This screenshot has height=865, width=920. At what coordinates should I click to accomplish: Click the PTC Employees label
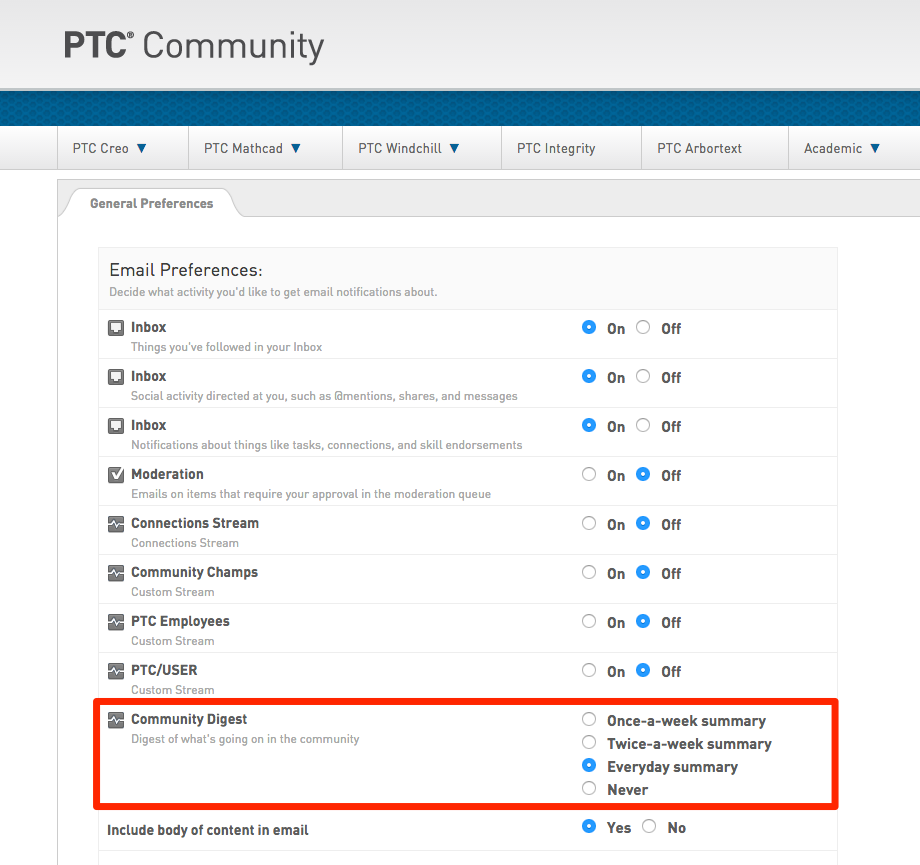click(180, 621)
